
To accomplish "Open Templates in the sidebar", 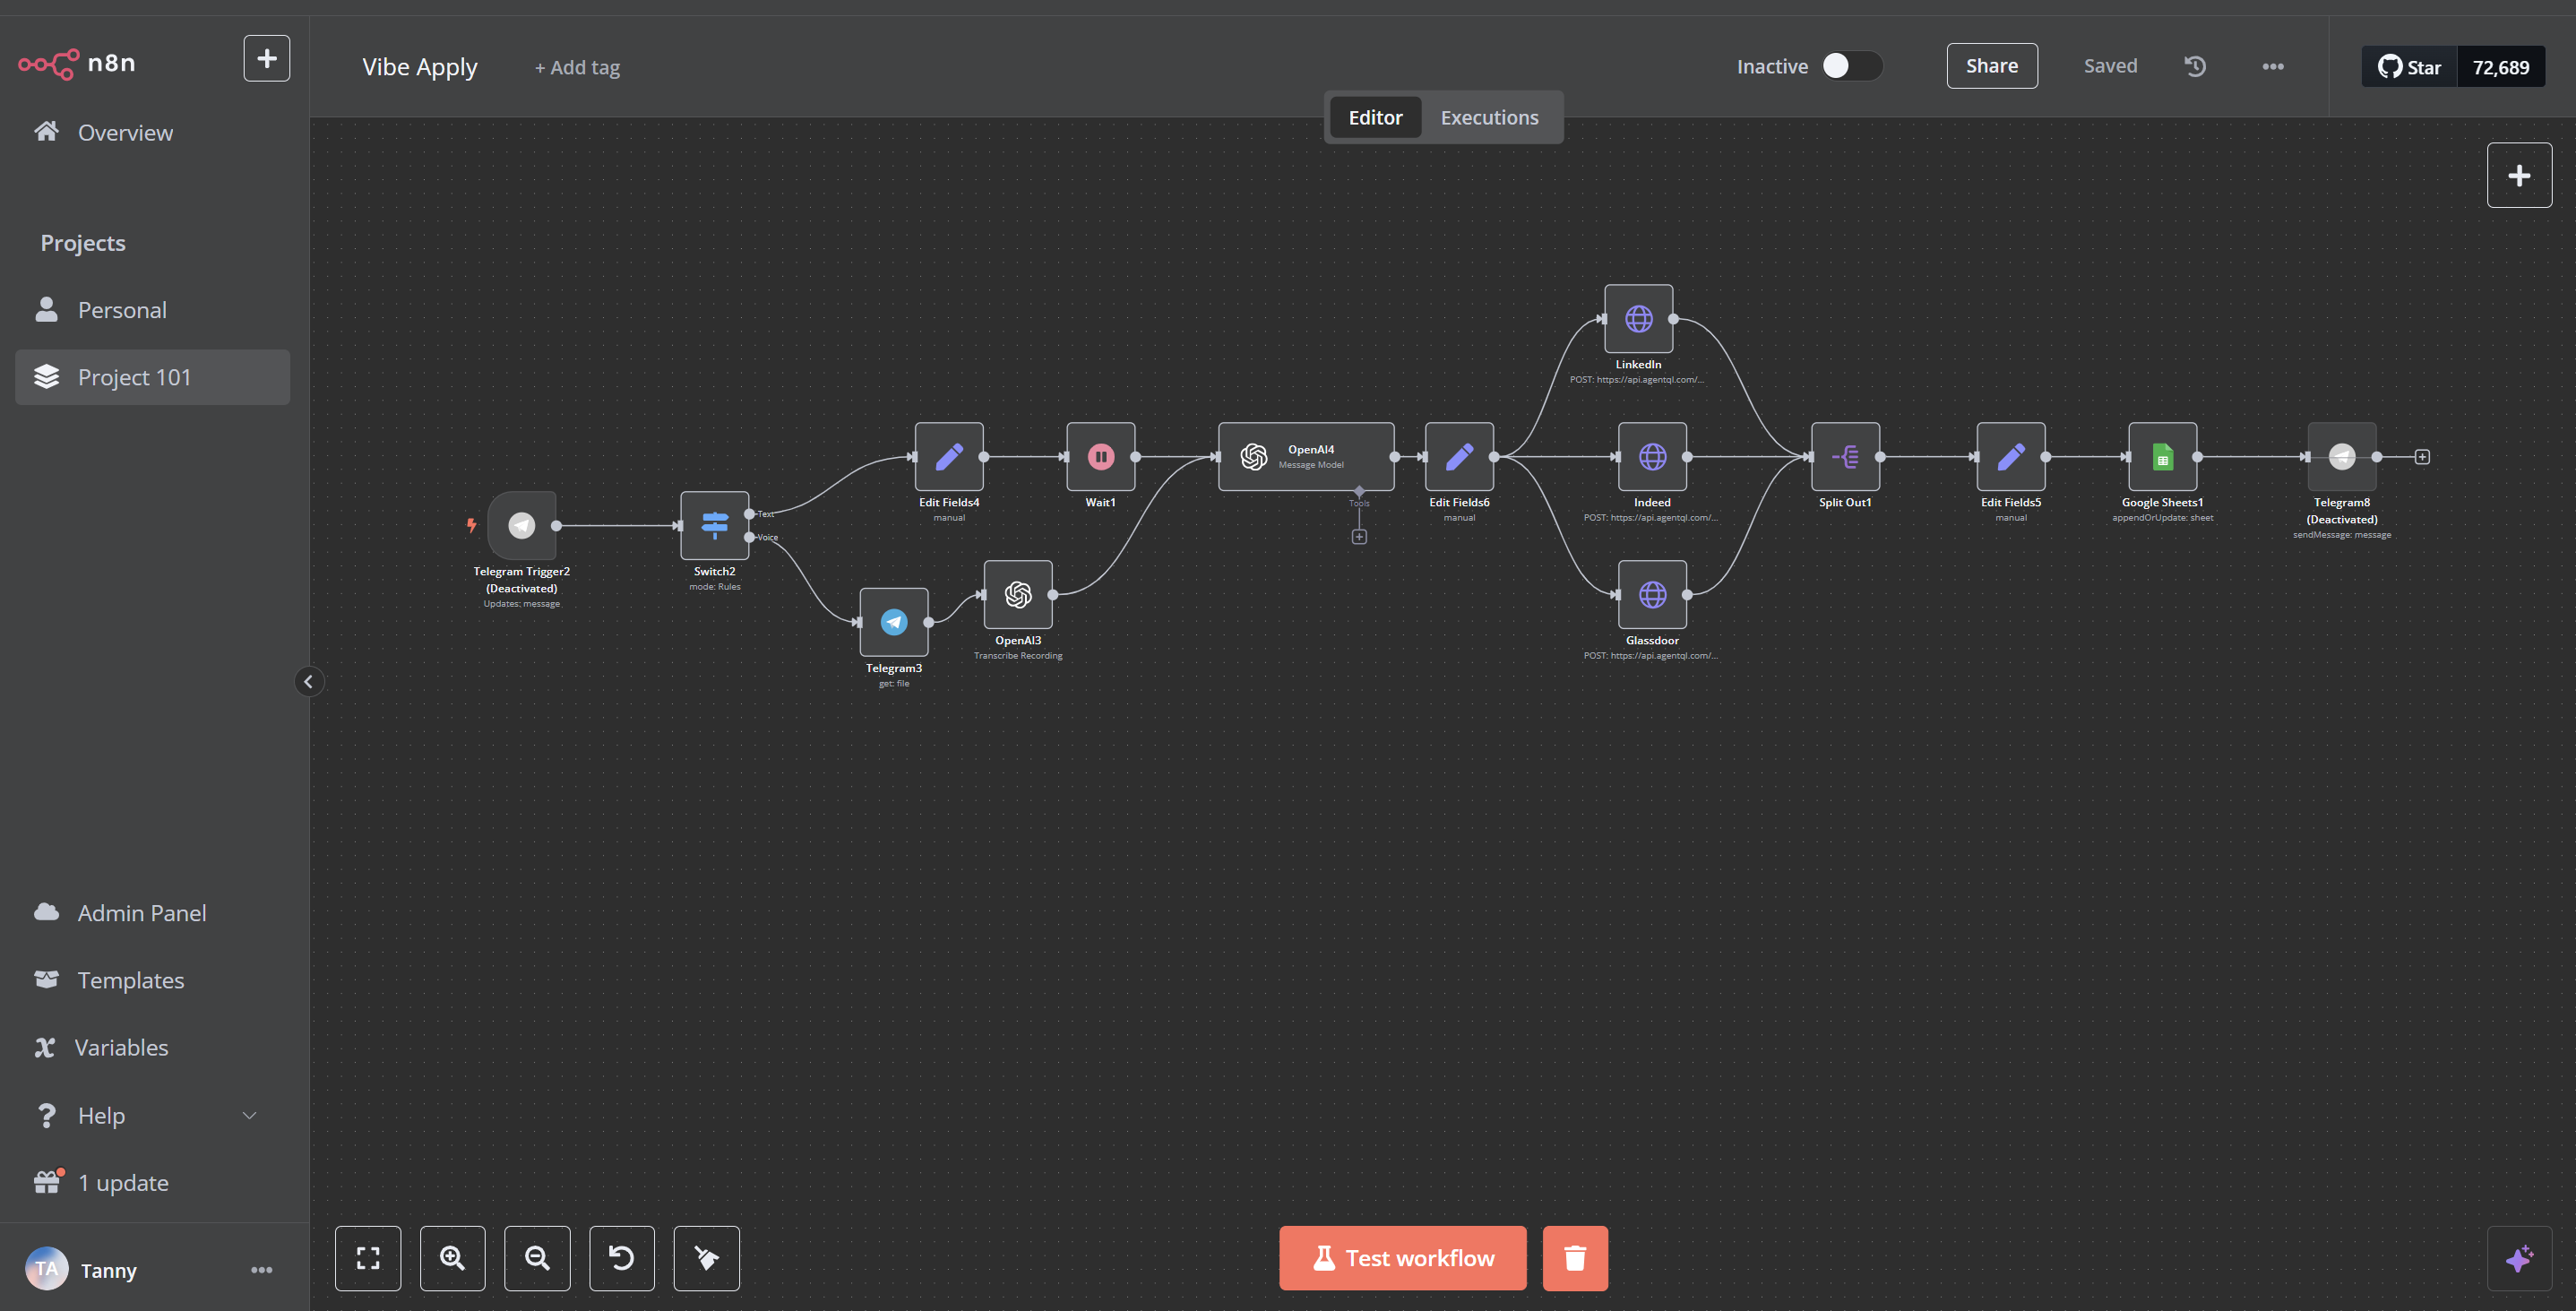I will click(131, 980).
